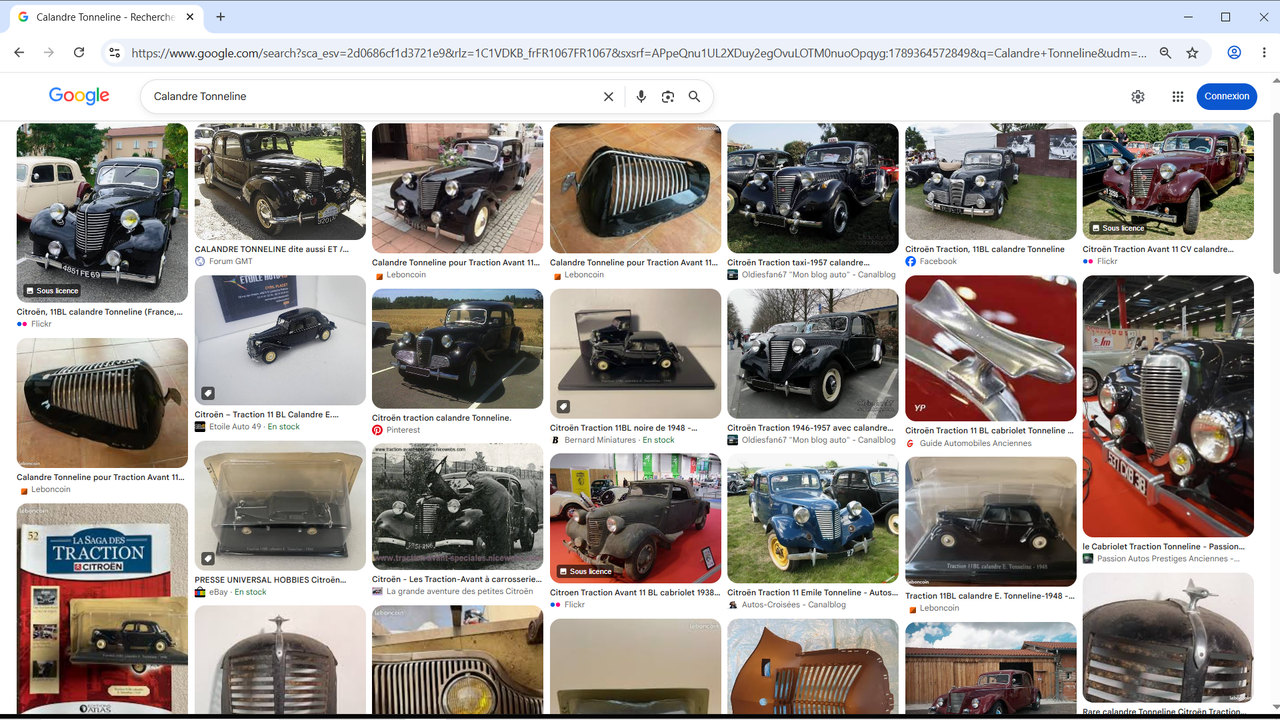Viewport: 1280px width, 720px height.
Task: Close the Calandre Tonneline tab
Action: tap(192, 17)
